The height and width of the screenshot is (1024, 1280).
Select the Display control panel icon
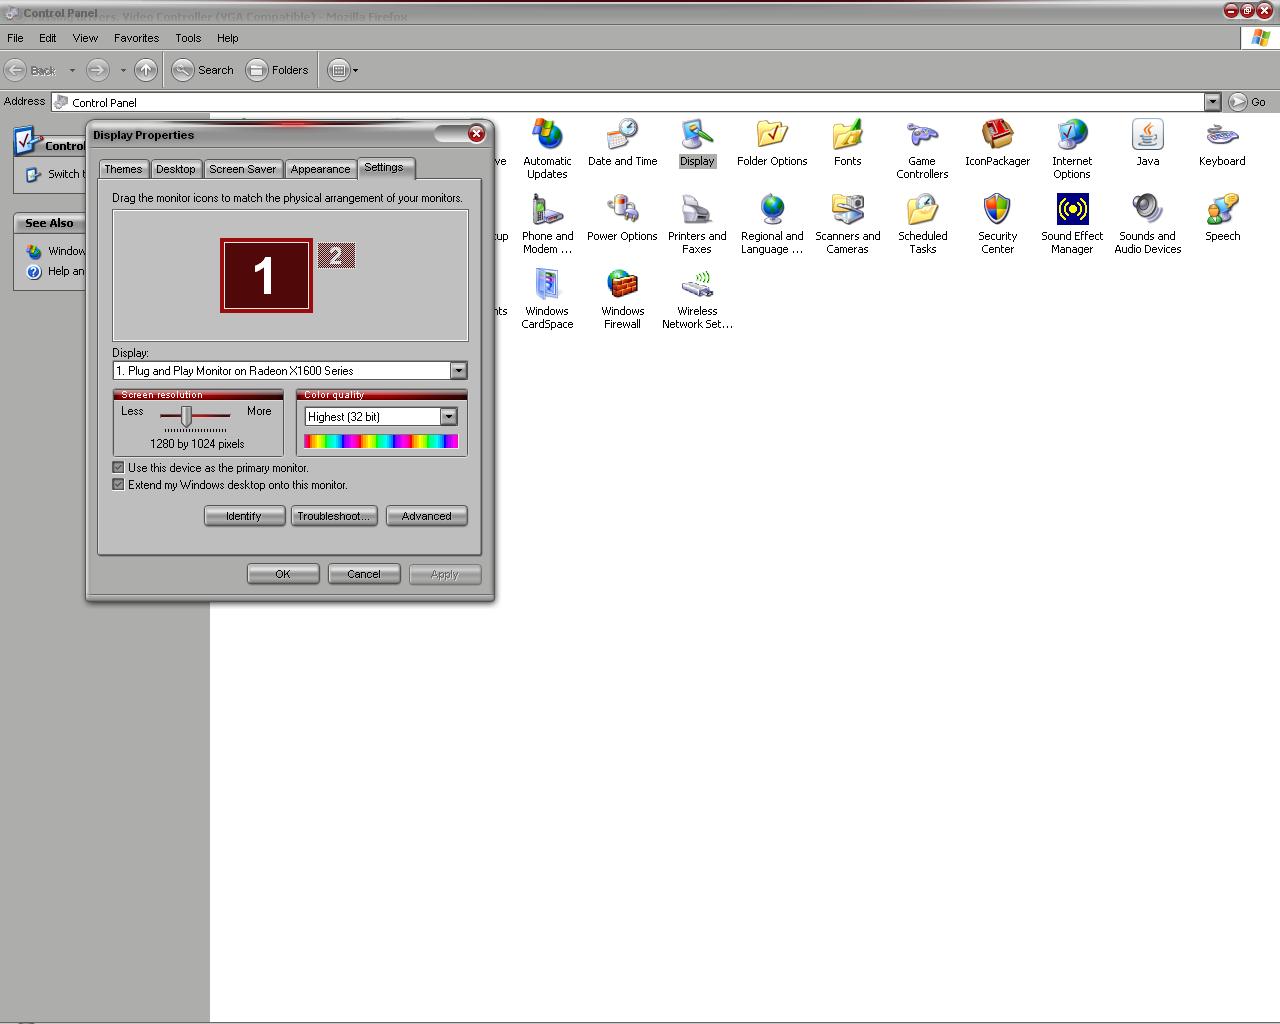(x=697, y=142)
